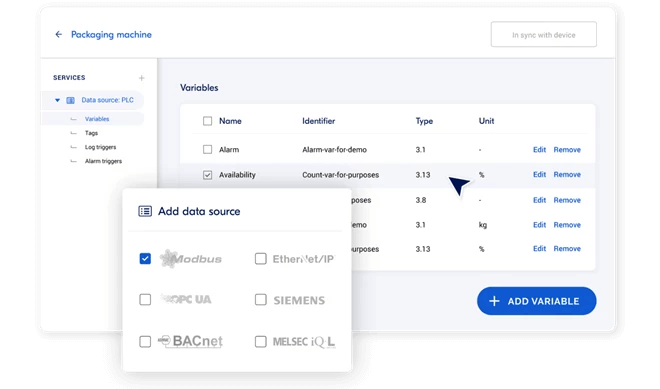Click the Count-var-for-purposes identifier in Availability row

(341, 175)
